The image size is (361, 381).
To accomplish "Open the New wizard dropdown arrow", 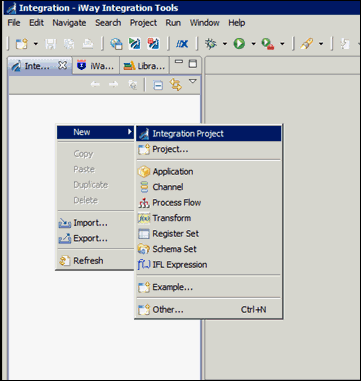I will pos(36,44).
